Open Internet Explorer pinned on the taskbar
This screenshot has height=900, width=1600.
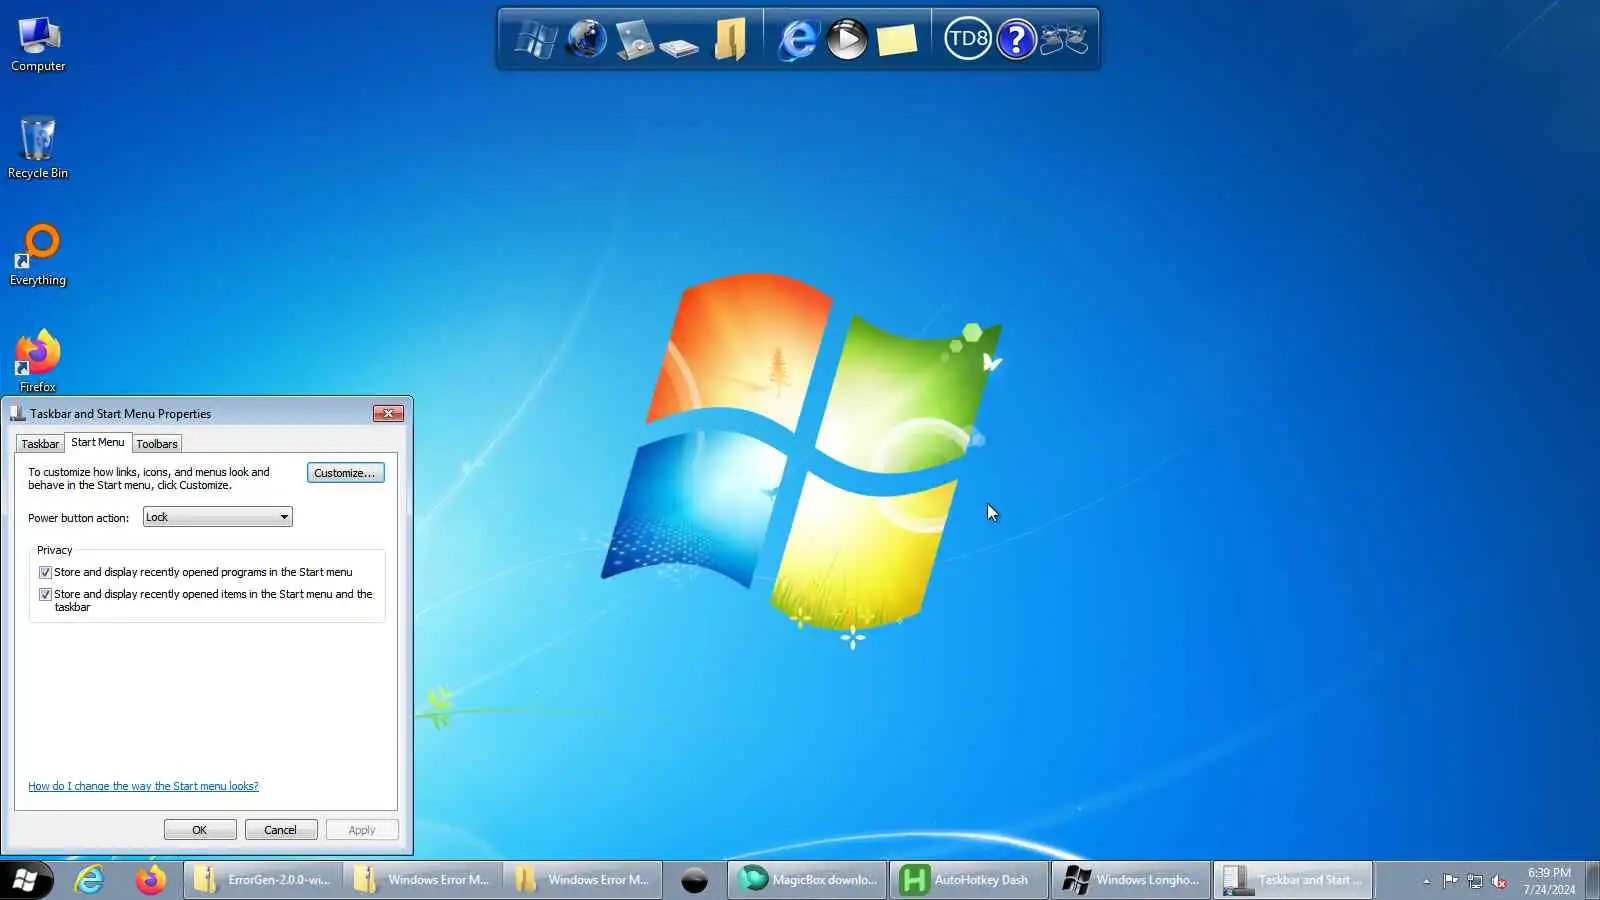pyautogui.click(x=90, y=880)
